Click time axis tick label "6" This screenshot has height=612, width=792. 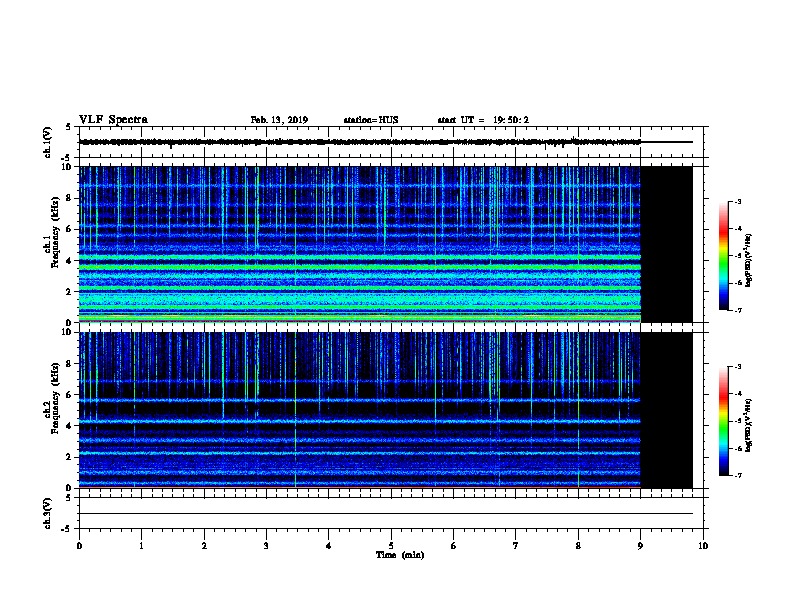pos(453,546)
